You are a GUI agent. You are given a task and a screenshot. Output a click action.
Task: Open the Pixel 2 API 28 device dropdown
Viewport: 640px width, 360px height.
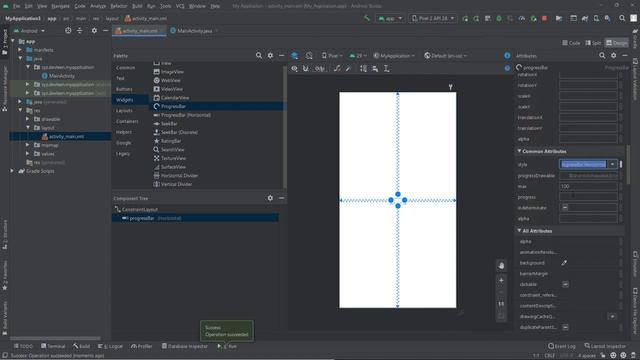pos(433,18)
